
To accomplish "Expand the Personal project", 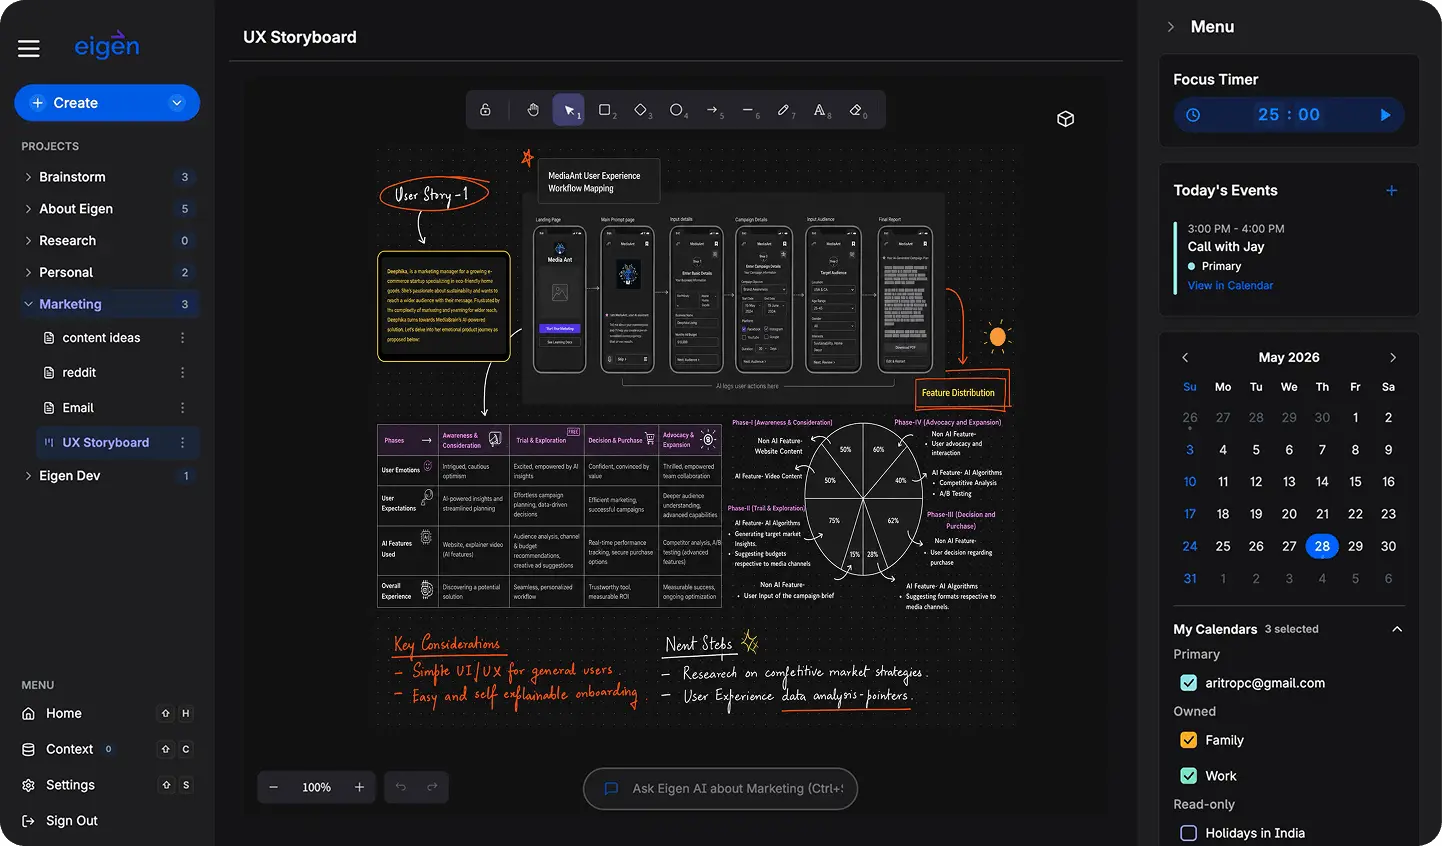I will tap(28, 272).
